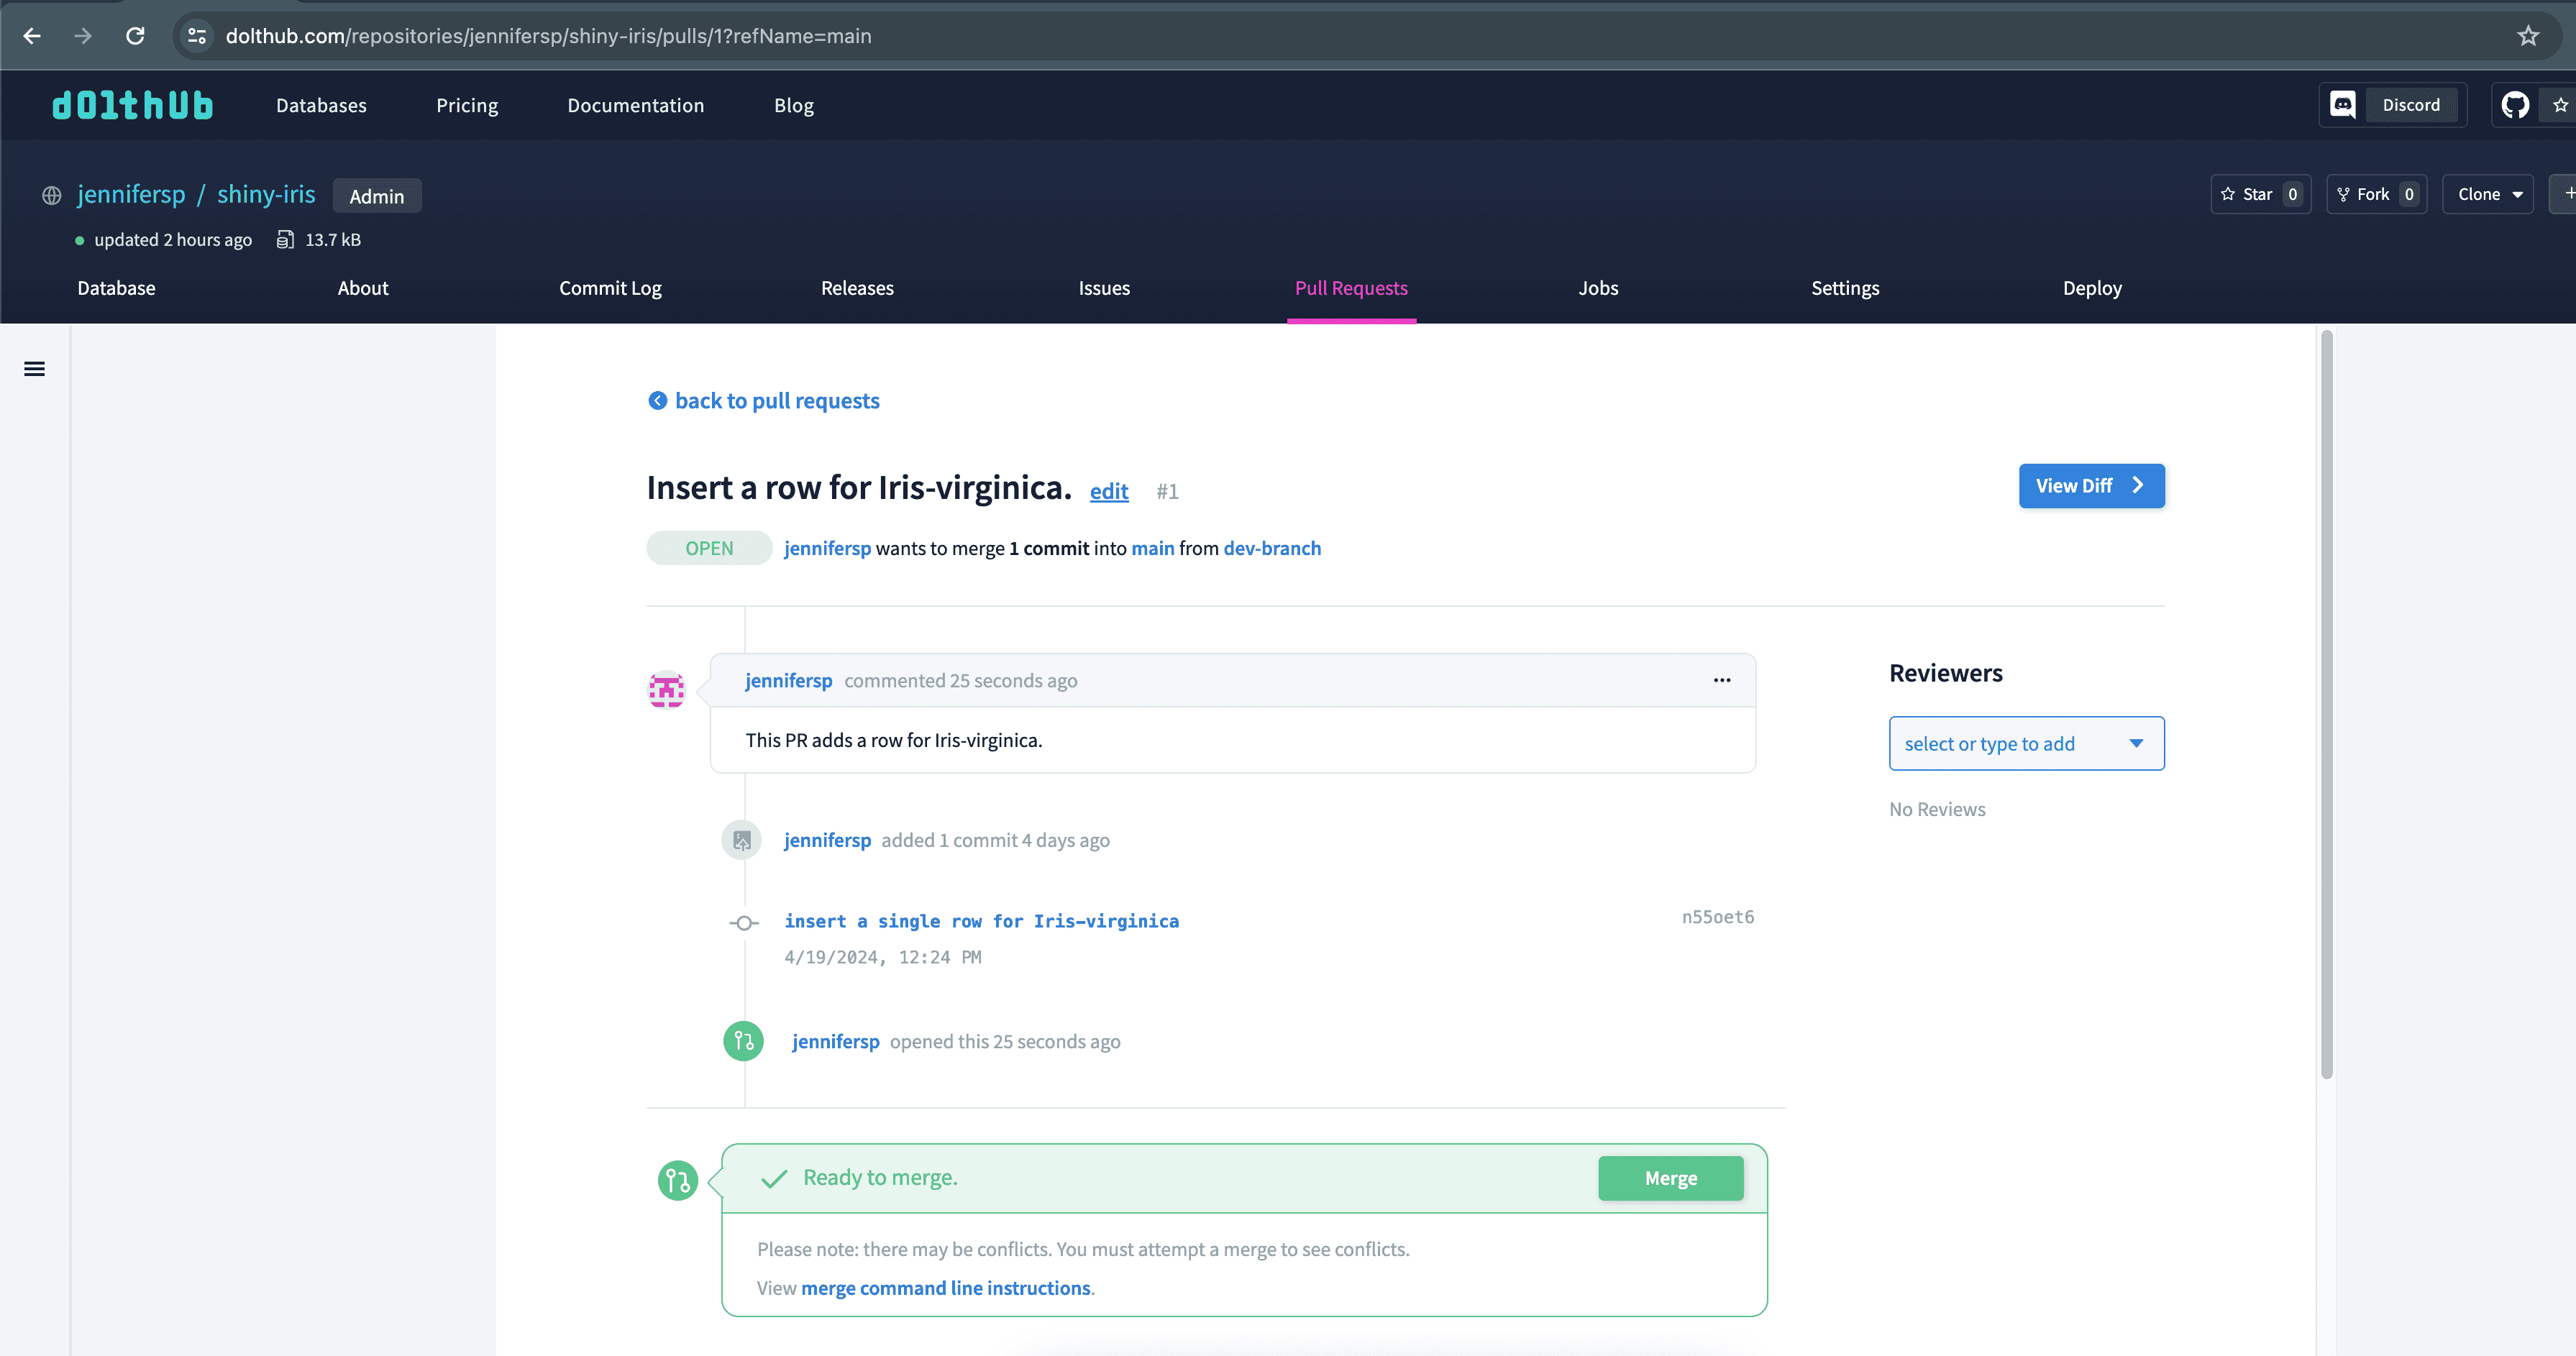Click the shiny-iris repository link
The height and width of the screenshot is (1356, 2576).
coord(266,194)
